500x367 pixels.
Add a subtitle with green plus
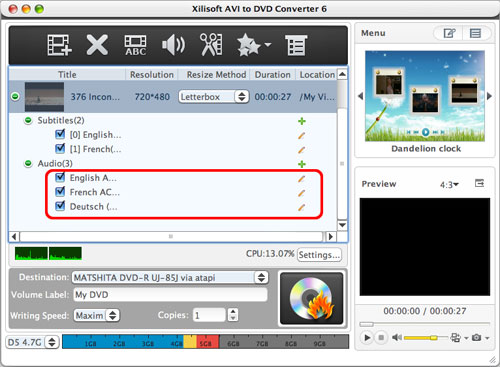click(302, 121)
